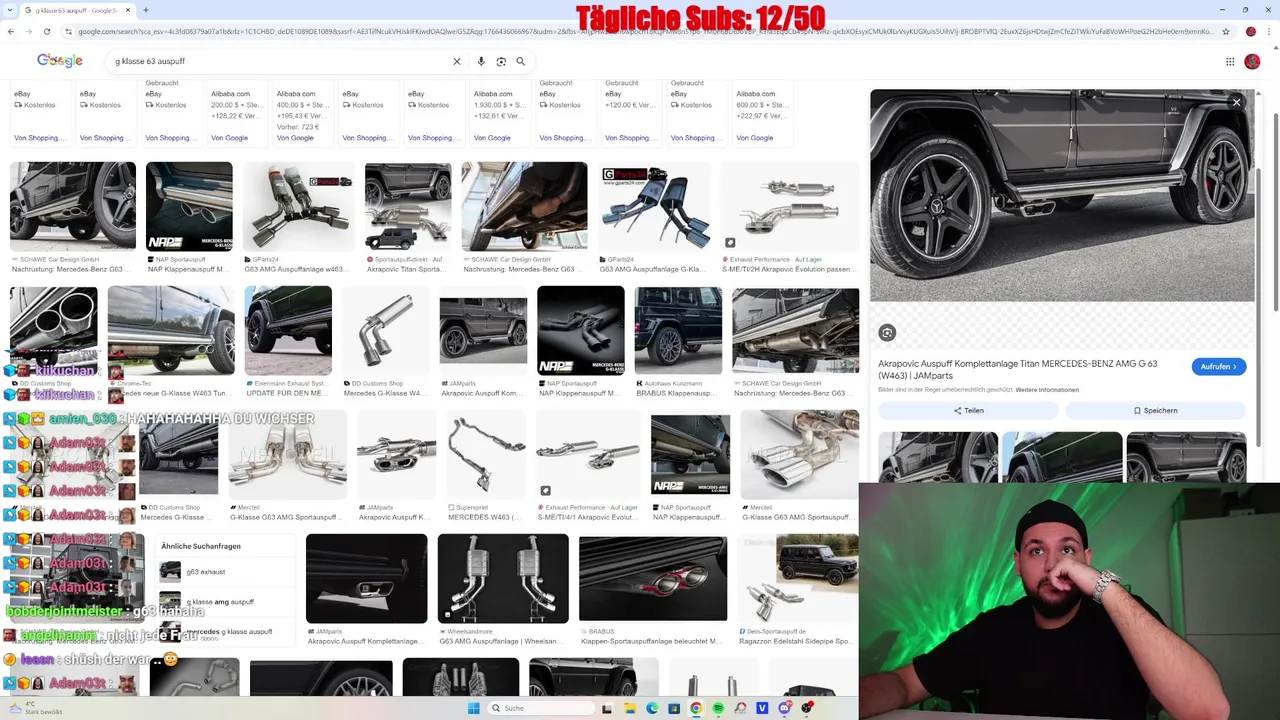Save the image with Speichern
Screen dimensions: 1280x720
coord(1155,410)
